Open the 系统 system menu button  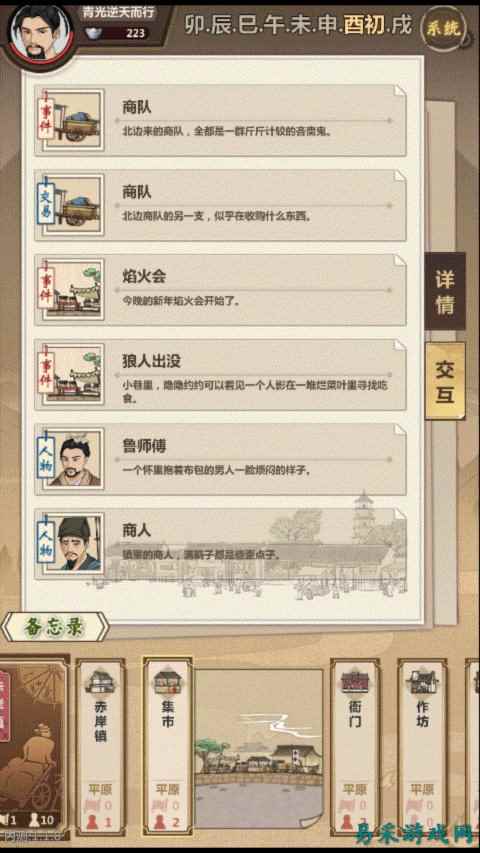[443, 28]
